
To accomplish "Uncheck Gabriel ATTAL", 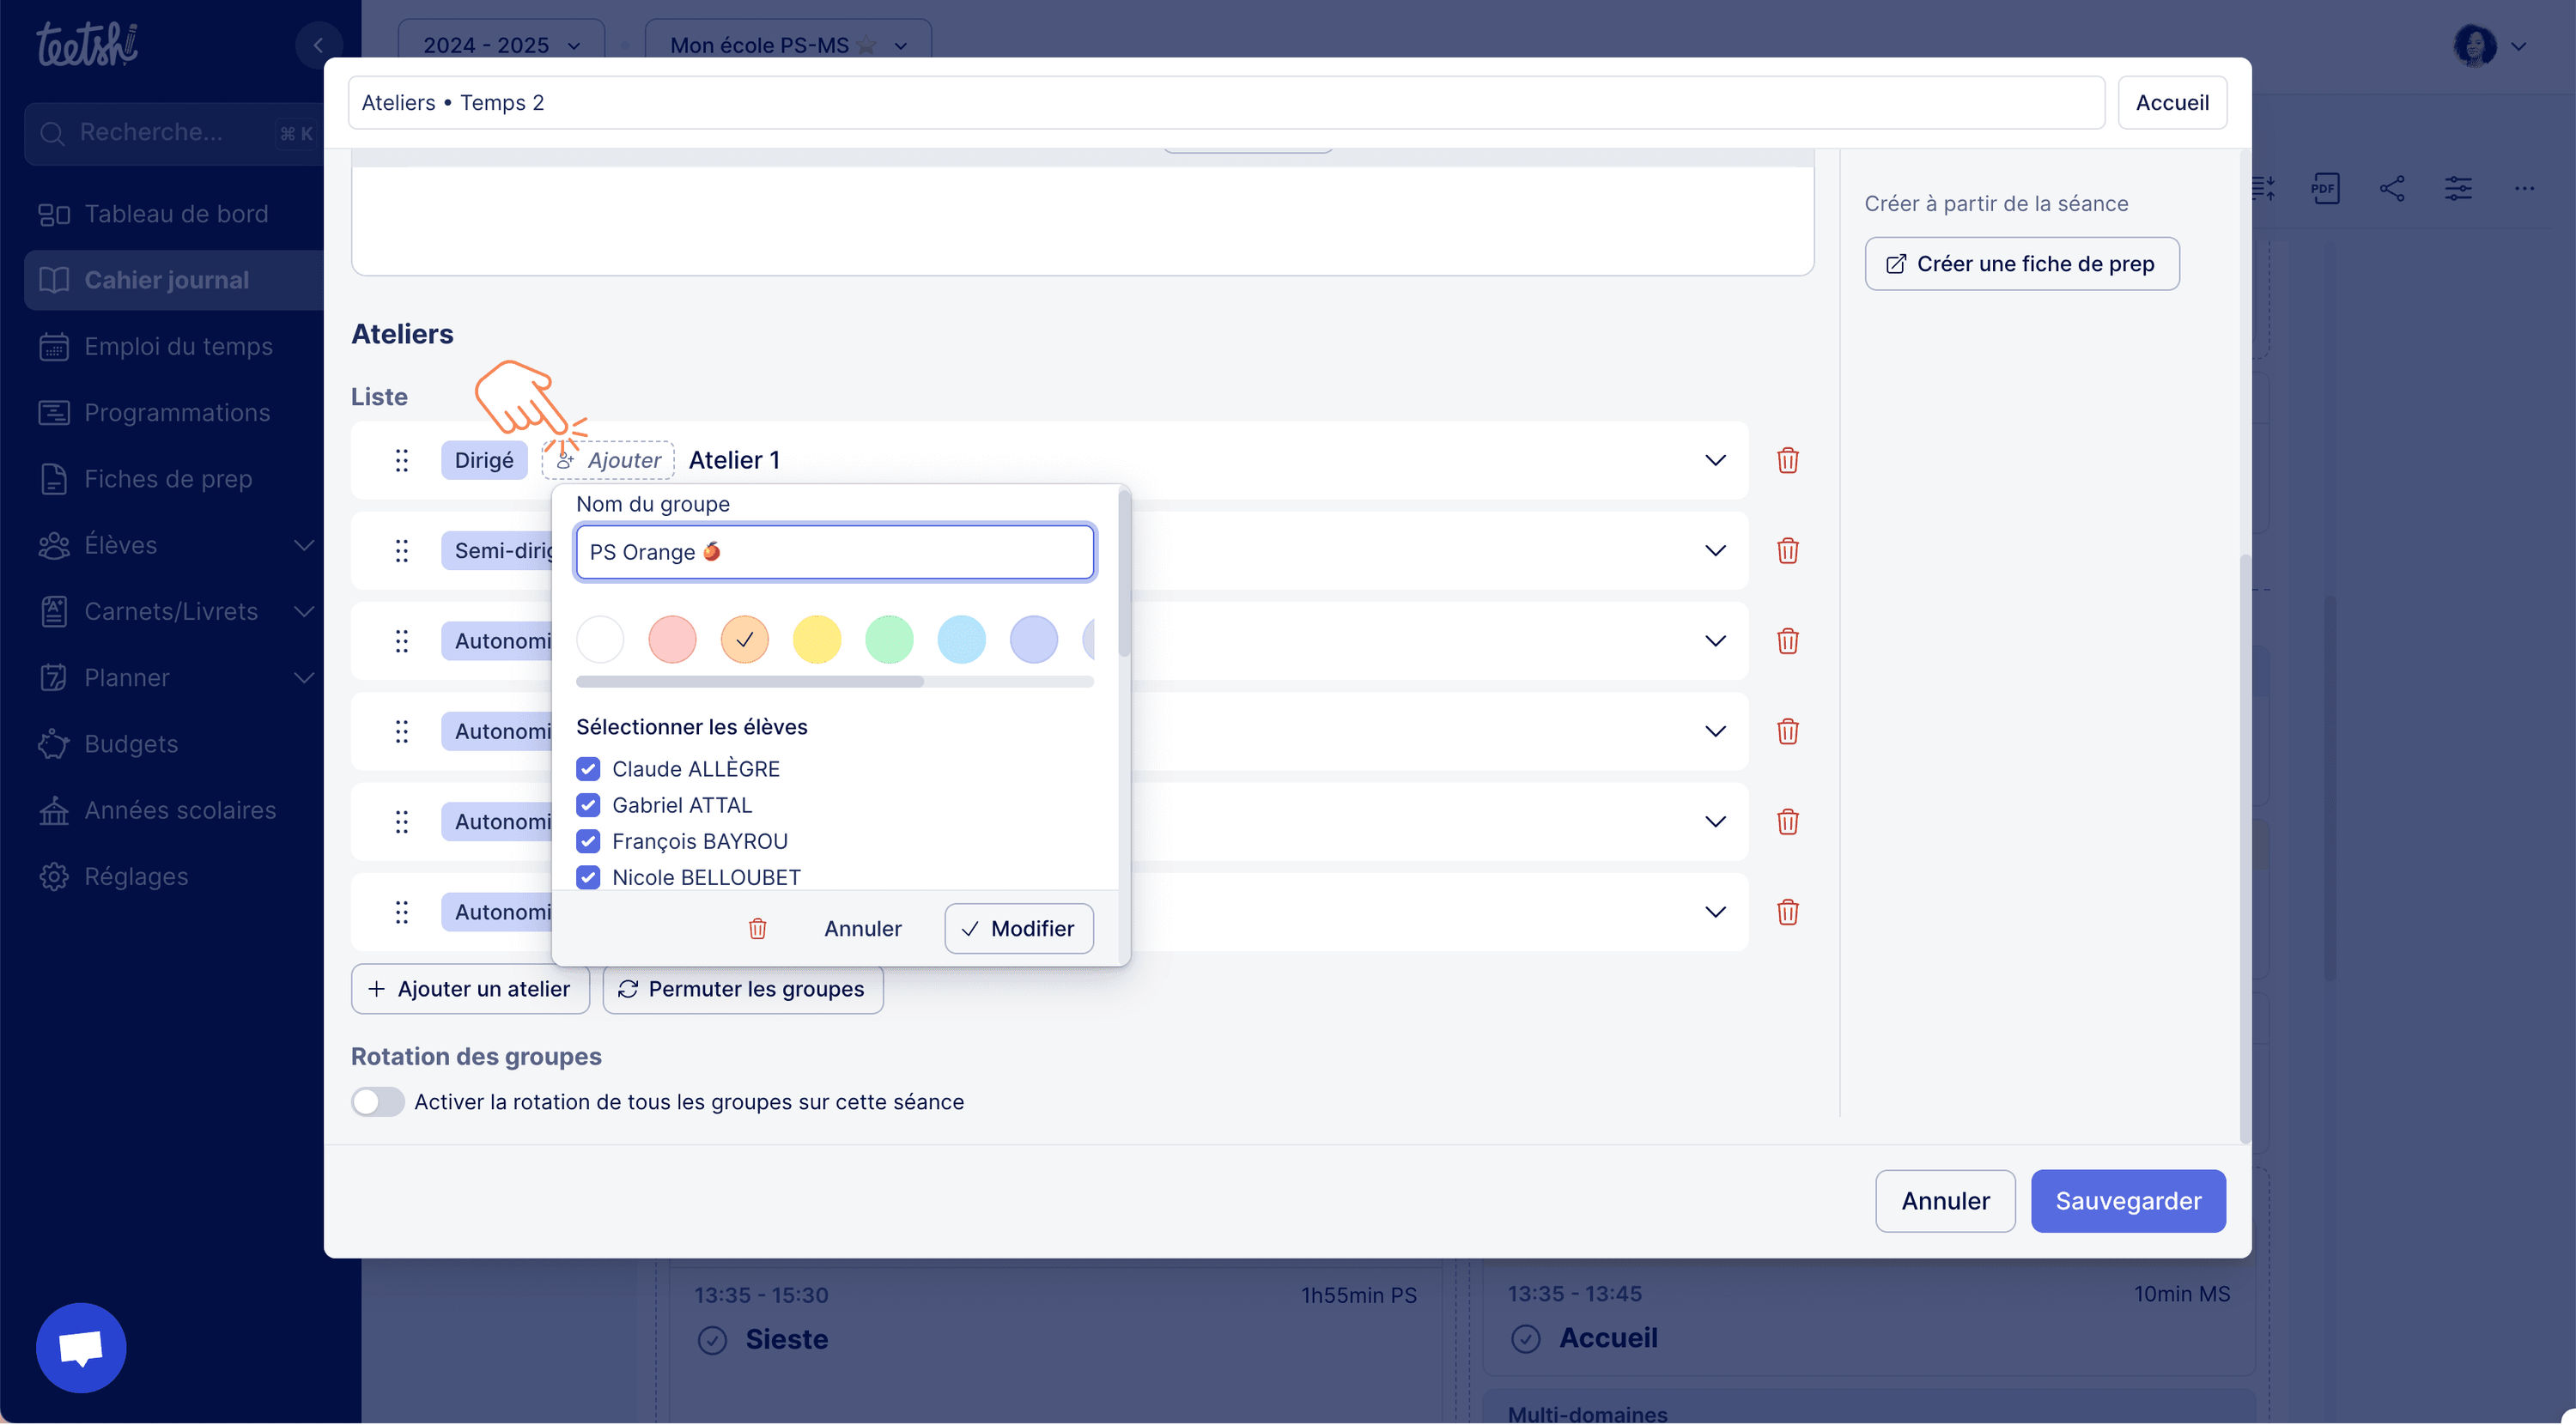I will point(588,804).
